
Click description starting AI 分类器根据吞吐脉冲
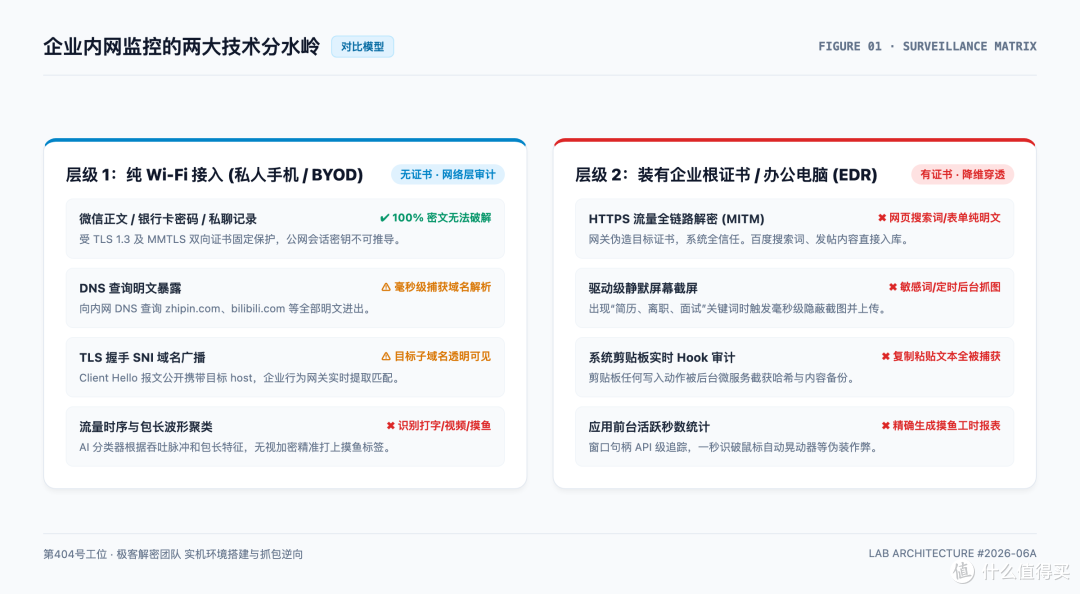coord(236,448)
